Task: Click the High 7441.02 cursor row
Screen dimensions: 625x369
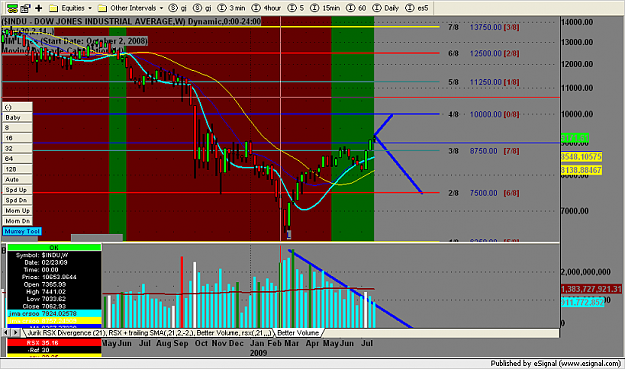Action: point(54,292)
